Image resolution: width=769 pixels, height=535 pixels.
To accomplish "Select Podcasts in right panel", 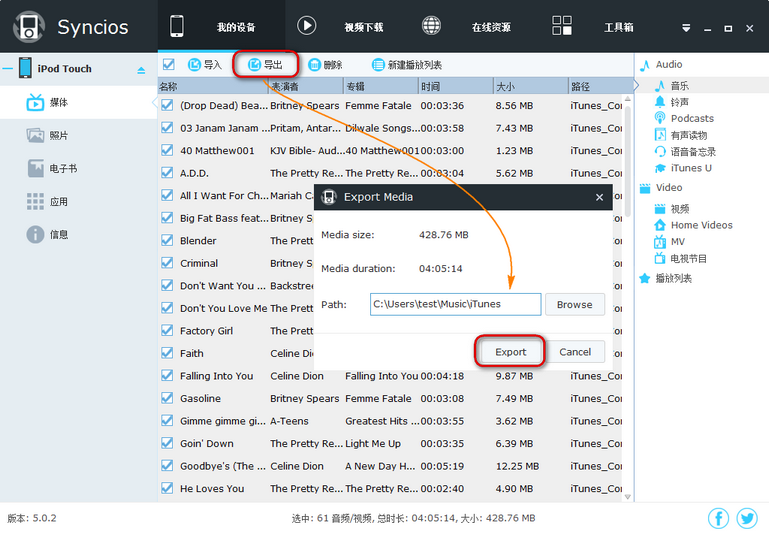I will pyautogui.click(x=684, y=118).
